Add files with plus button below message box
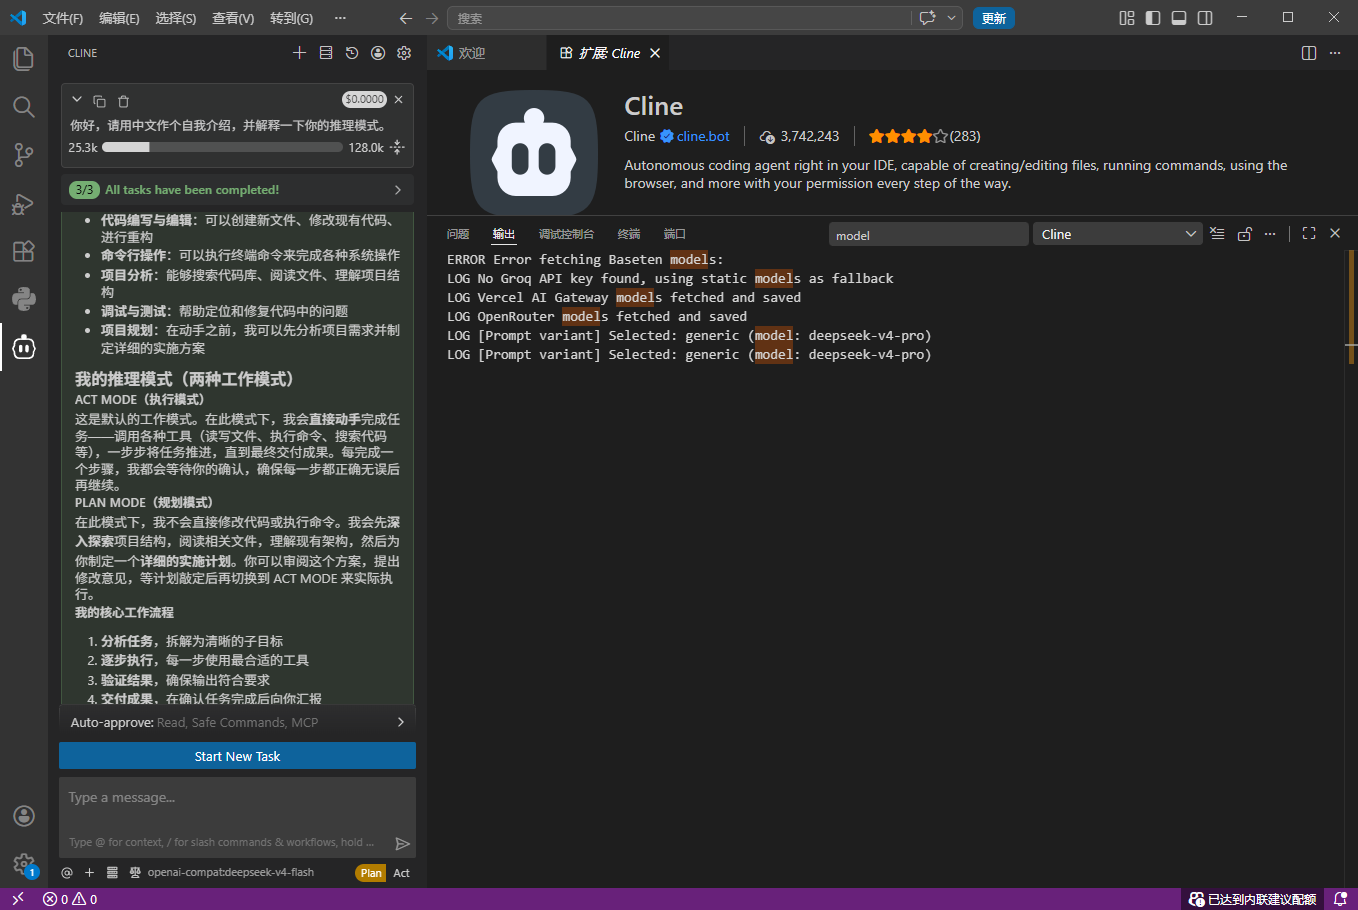The image size is (1358, 910). pos(89,873)
